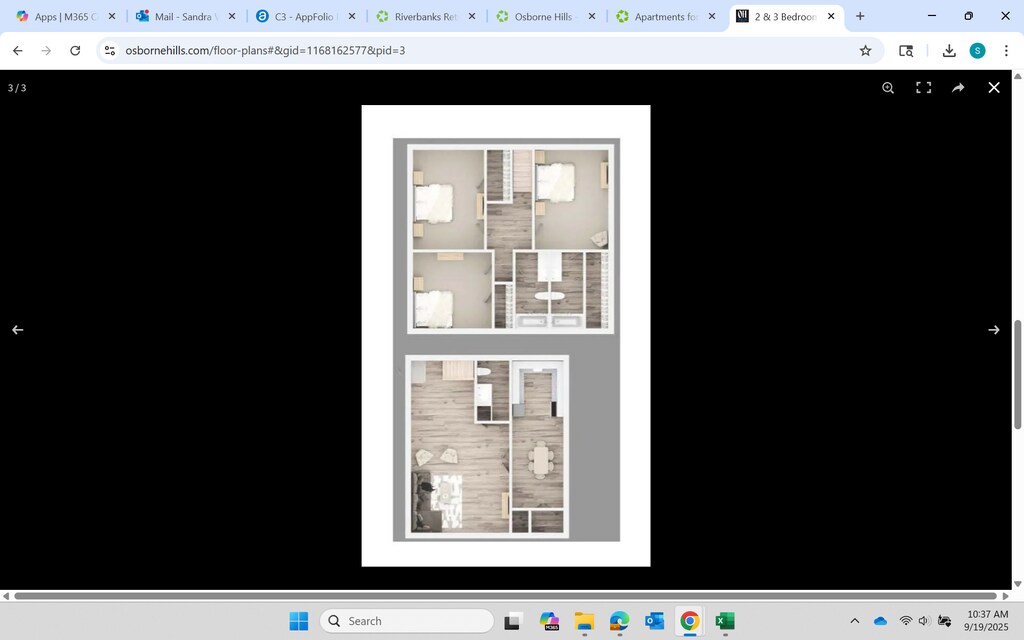
Task: Click the vertical page scrollbar
Action: tap(1018, 373)
